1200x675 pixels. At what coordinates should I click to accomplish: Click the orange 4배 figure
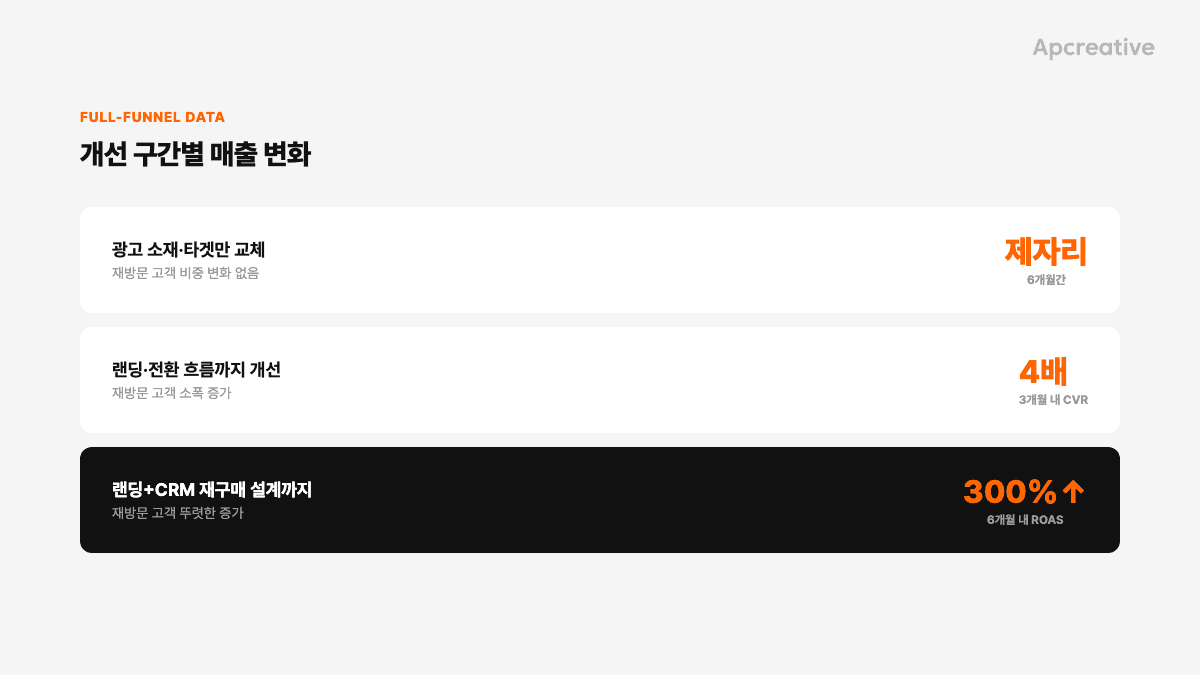(1044, 371)
